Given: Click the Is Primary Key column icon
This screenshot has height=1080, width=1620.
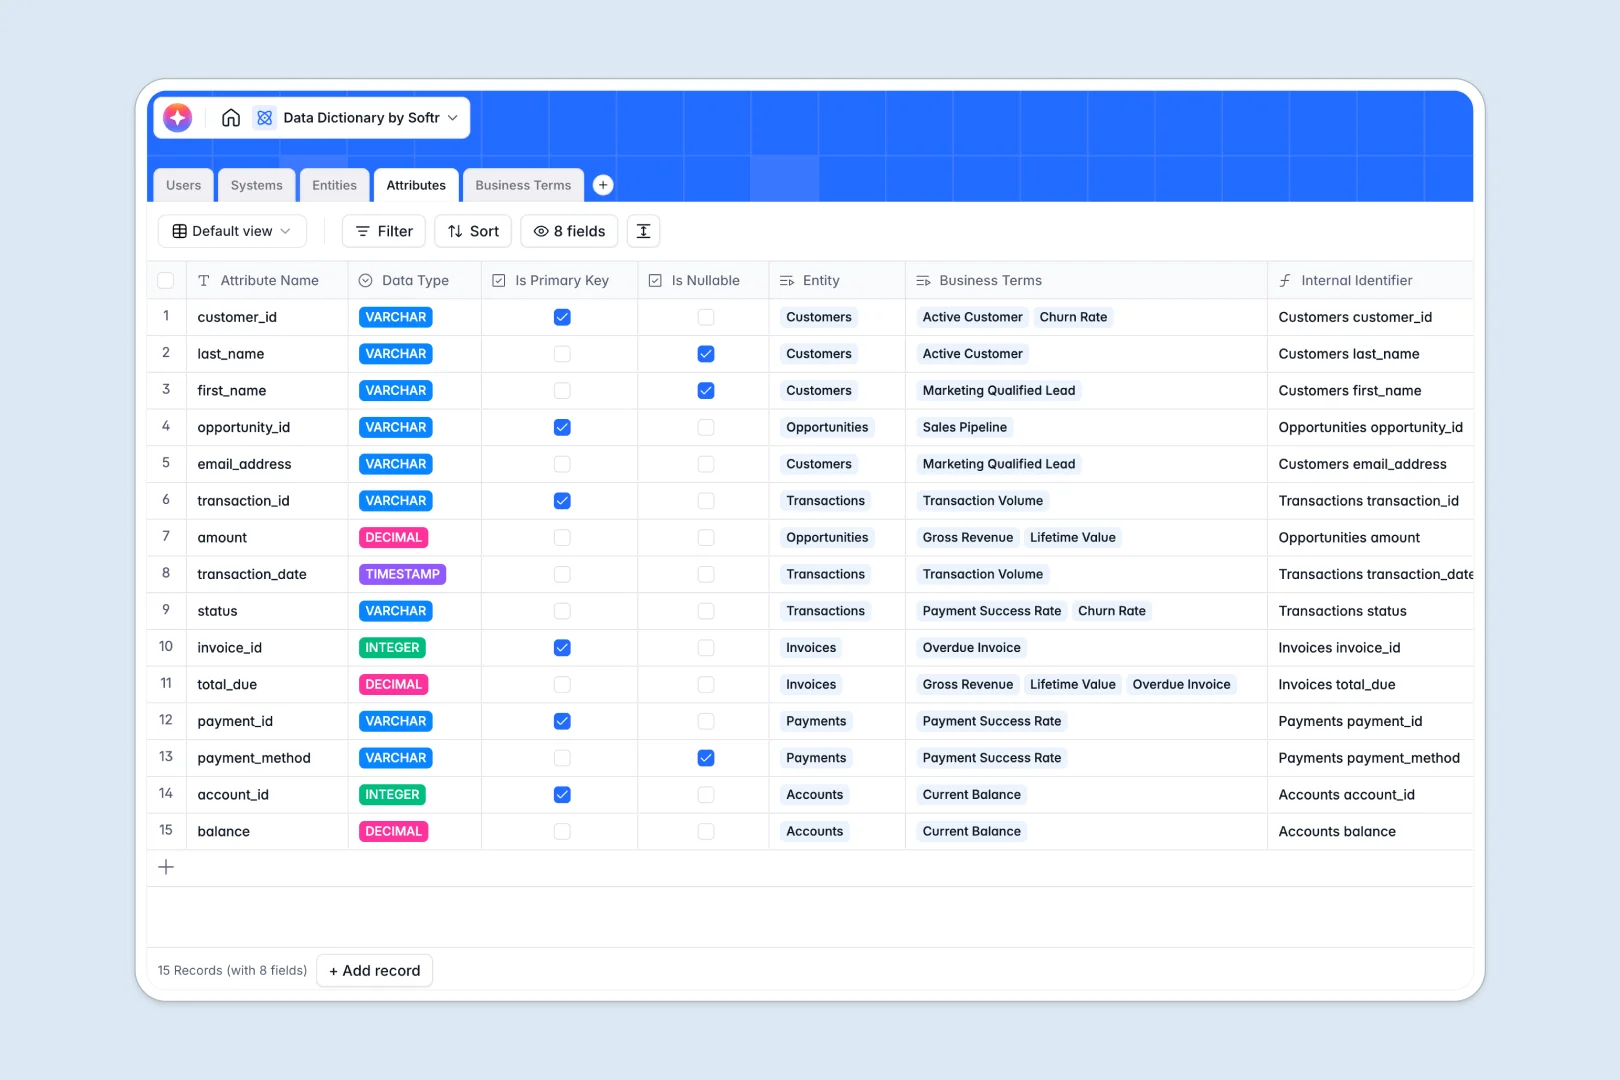Looking at the screenshot, I should coord(499,281).
